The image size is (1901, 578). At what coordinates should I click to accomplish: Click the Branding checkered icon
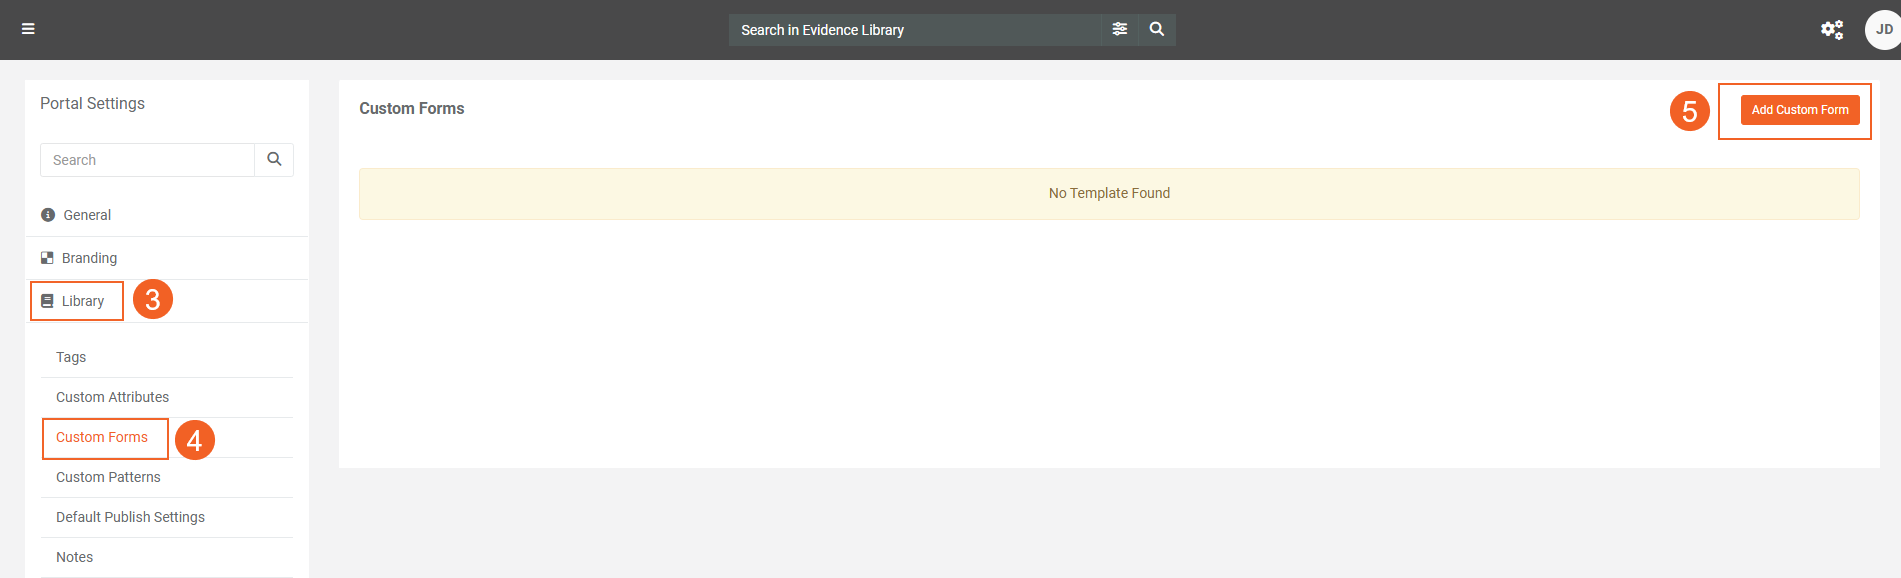(x=47, y=258)
